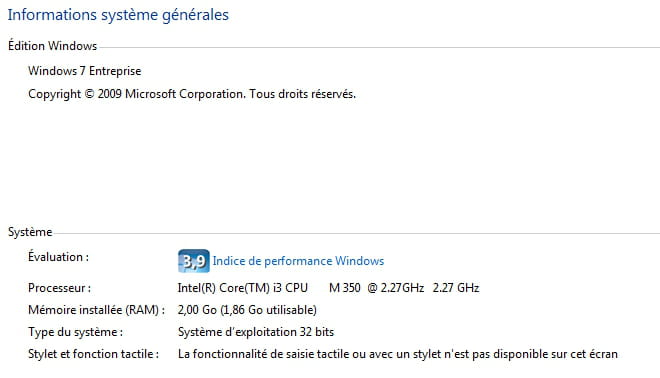This screenshot has width=660, height=378.
Task: Click the Microsoft Corporation copyright line
Action: click(x=192, y=94)
